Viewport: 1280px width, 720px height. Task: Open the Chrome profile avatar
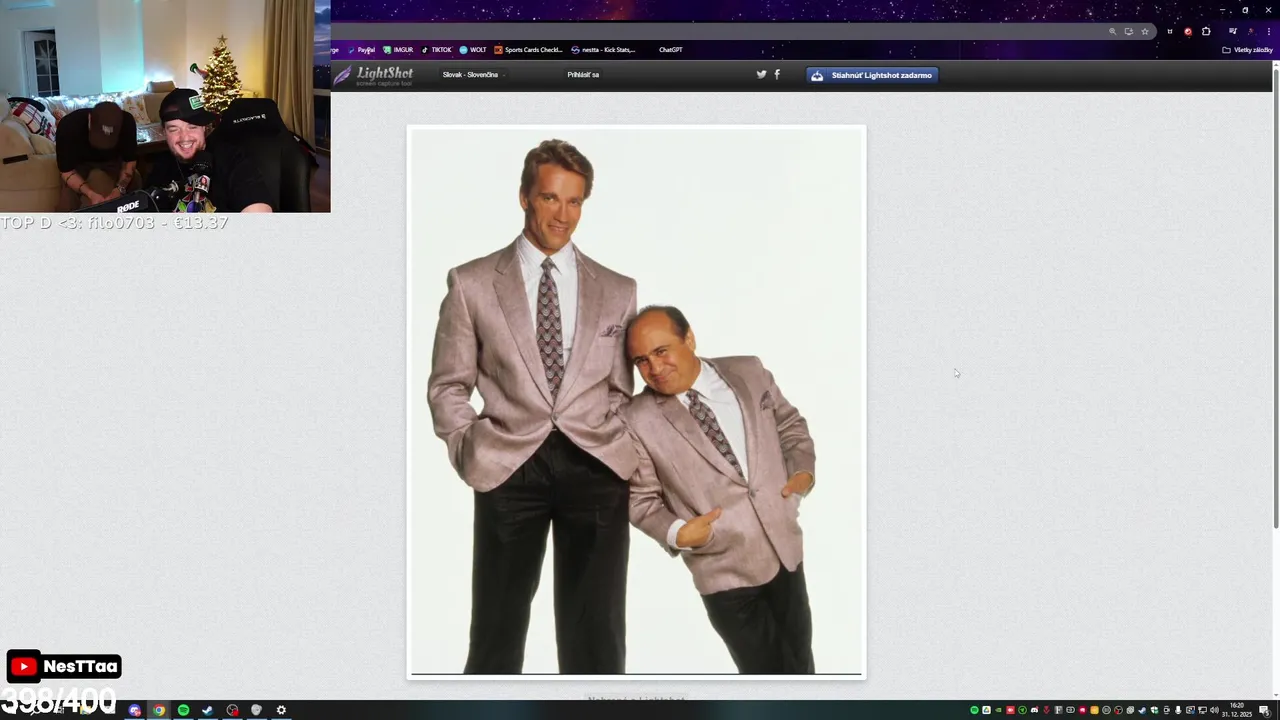point(1251,31)
